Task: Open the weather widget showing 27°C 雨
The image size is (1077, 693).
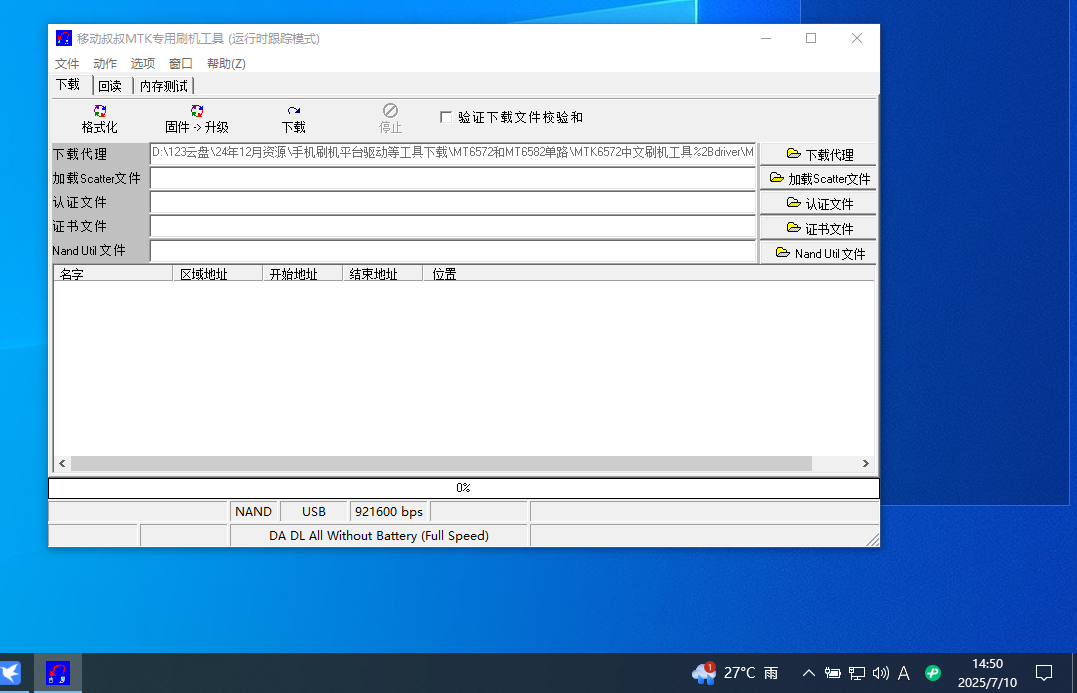Action: (x=735, y=673)
